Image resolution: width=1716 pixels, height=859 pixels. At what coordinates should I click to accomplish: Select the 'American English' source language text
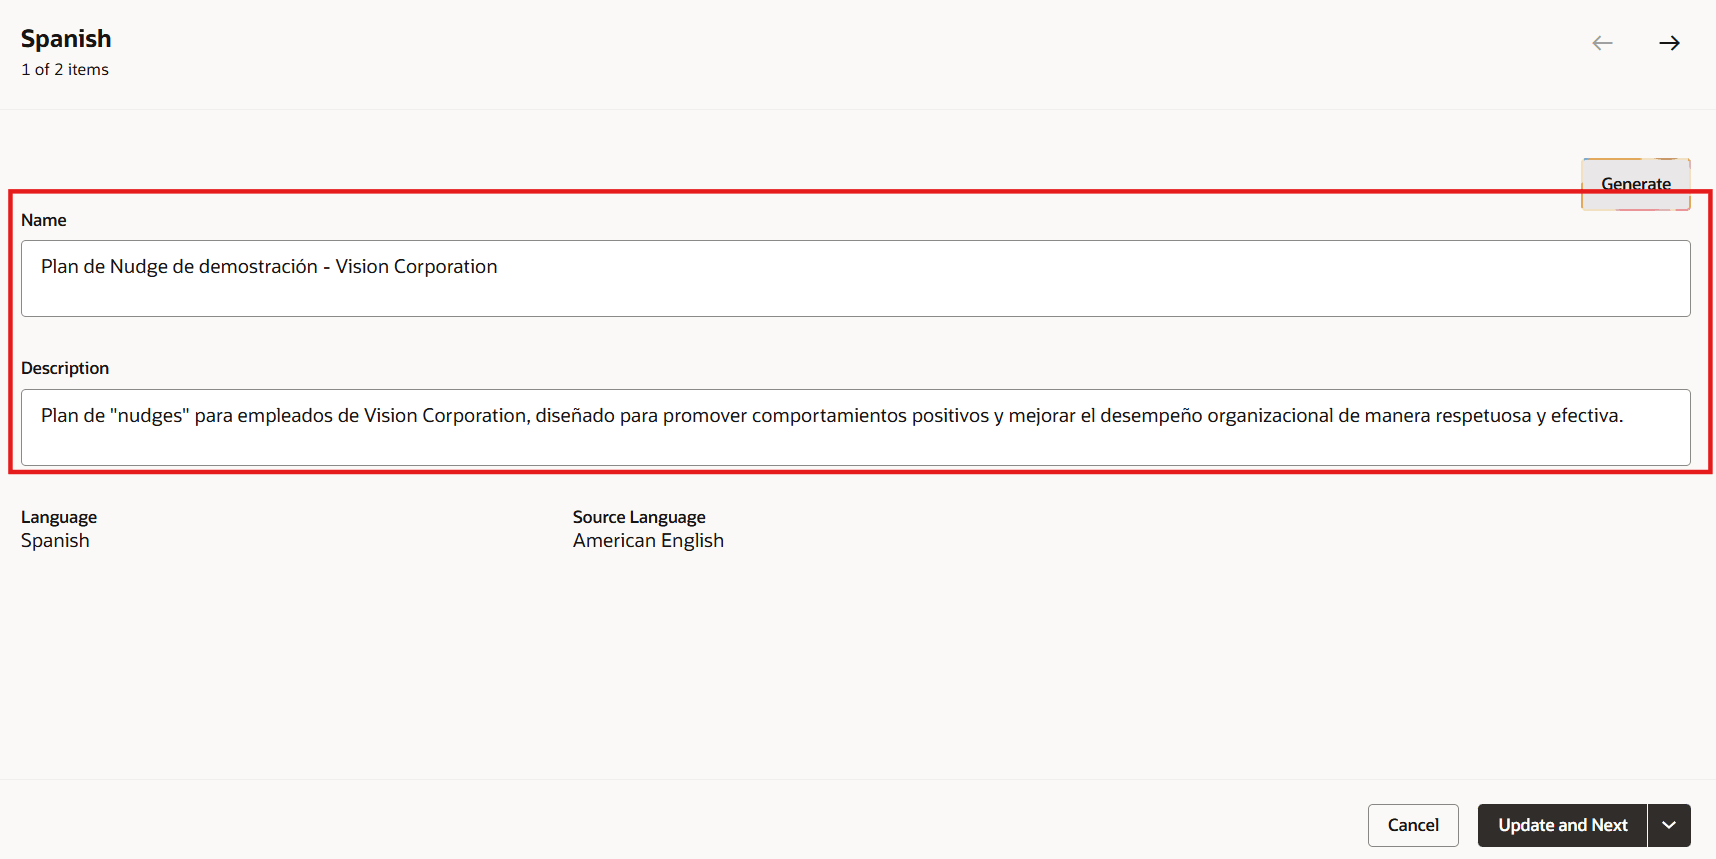pos(648,541)
